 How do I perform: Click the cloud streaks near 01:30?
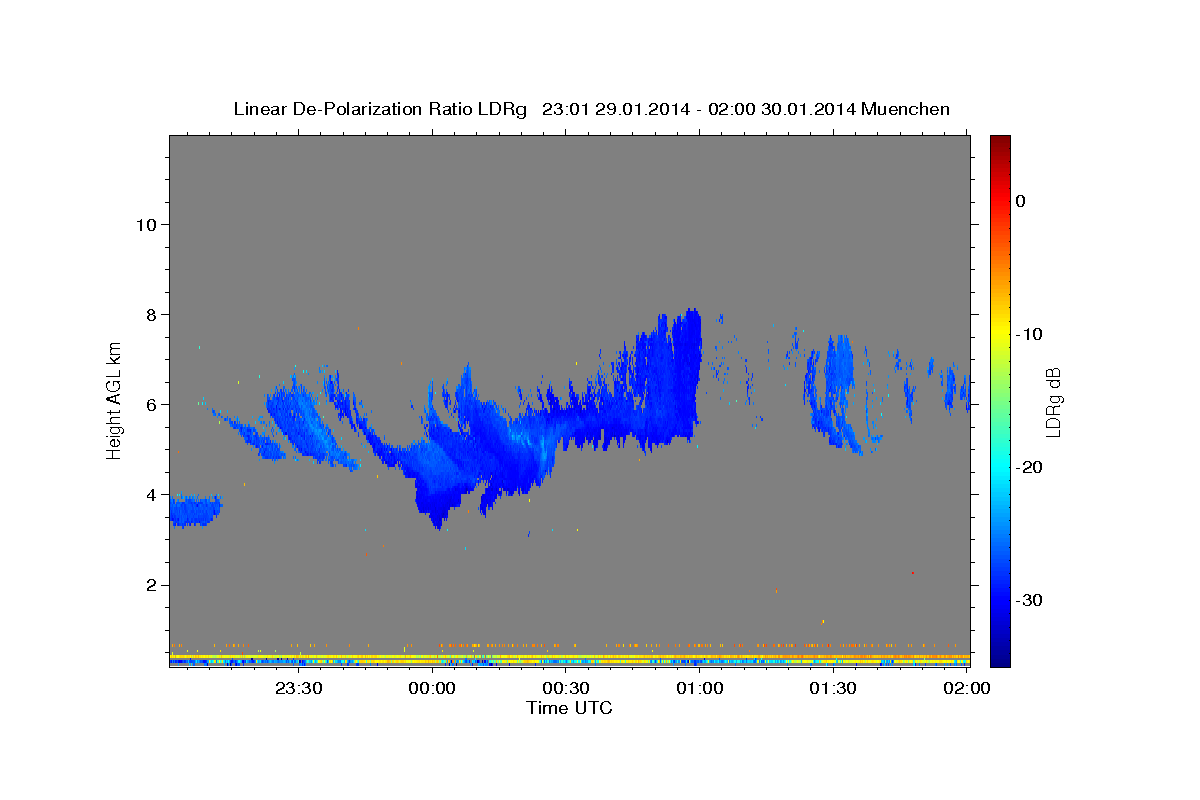click(838, 395)
